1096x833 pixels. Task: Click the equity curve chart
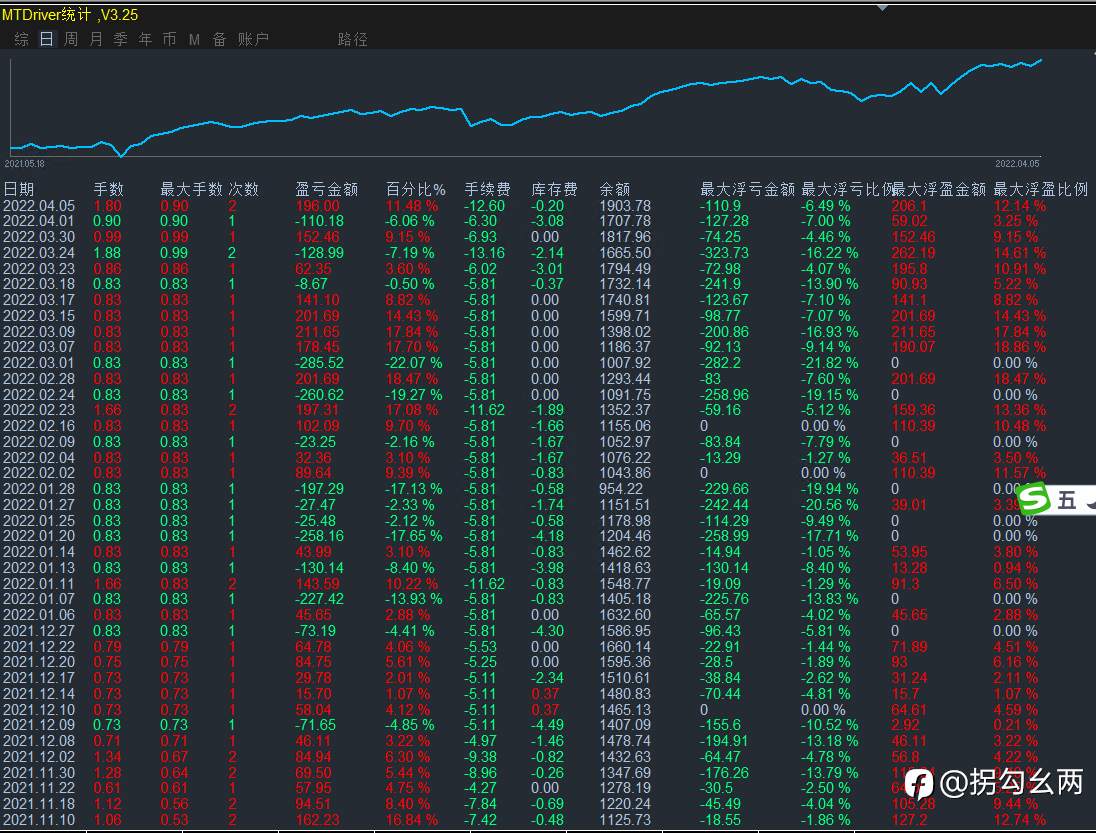[525, 107]
